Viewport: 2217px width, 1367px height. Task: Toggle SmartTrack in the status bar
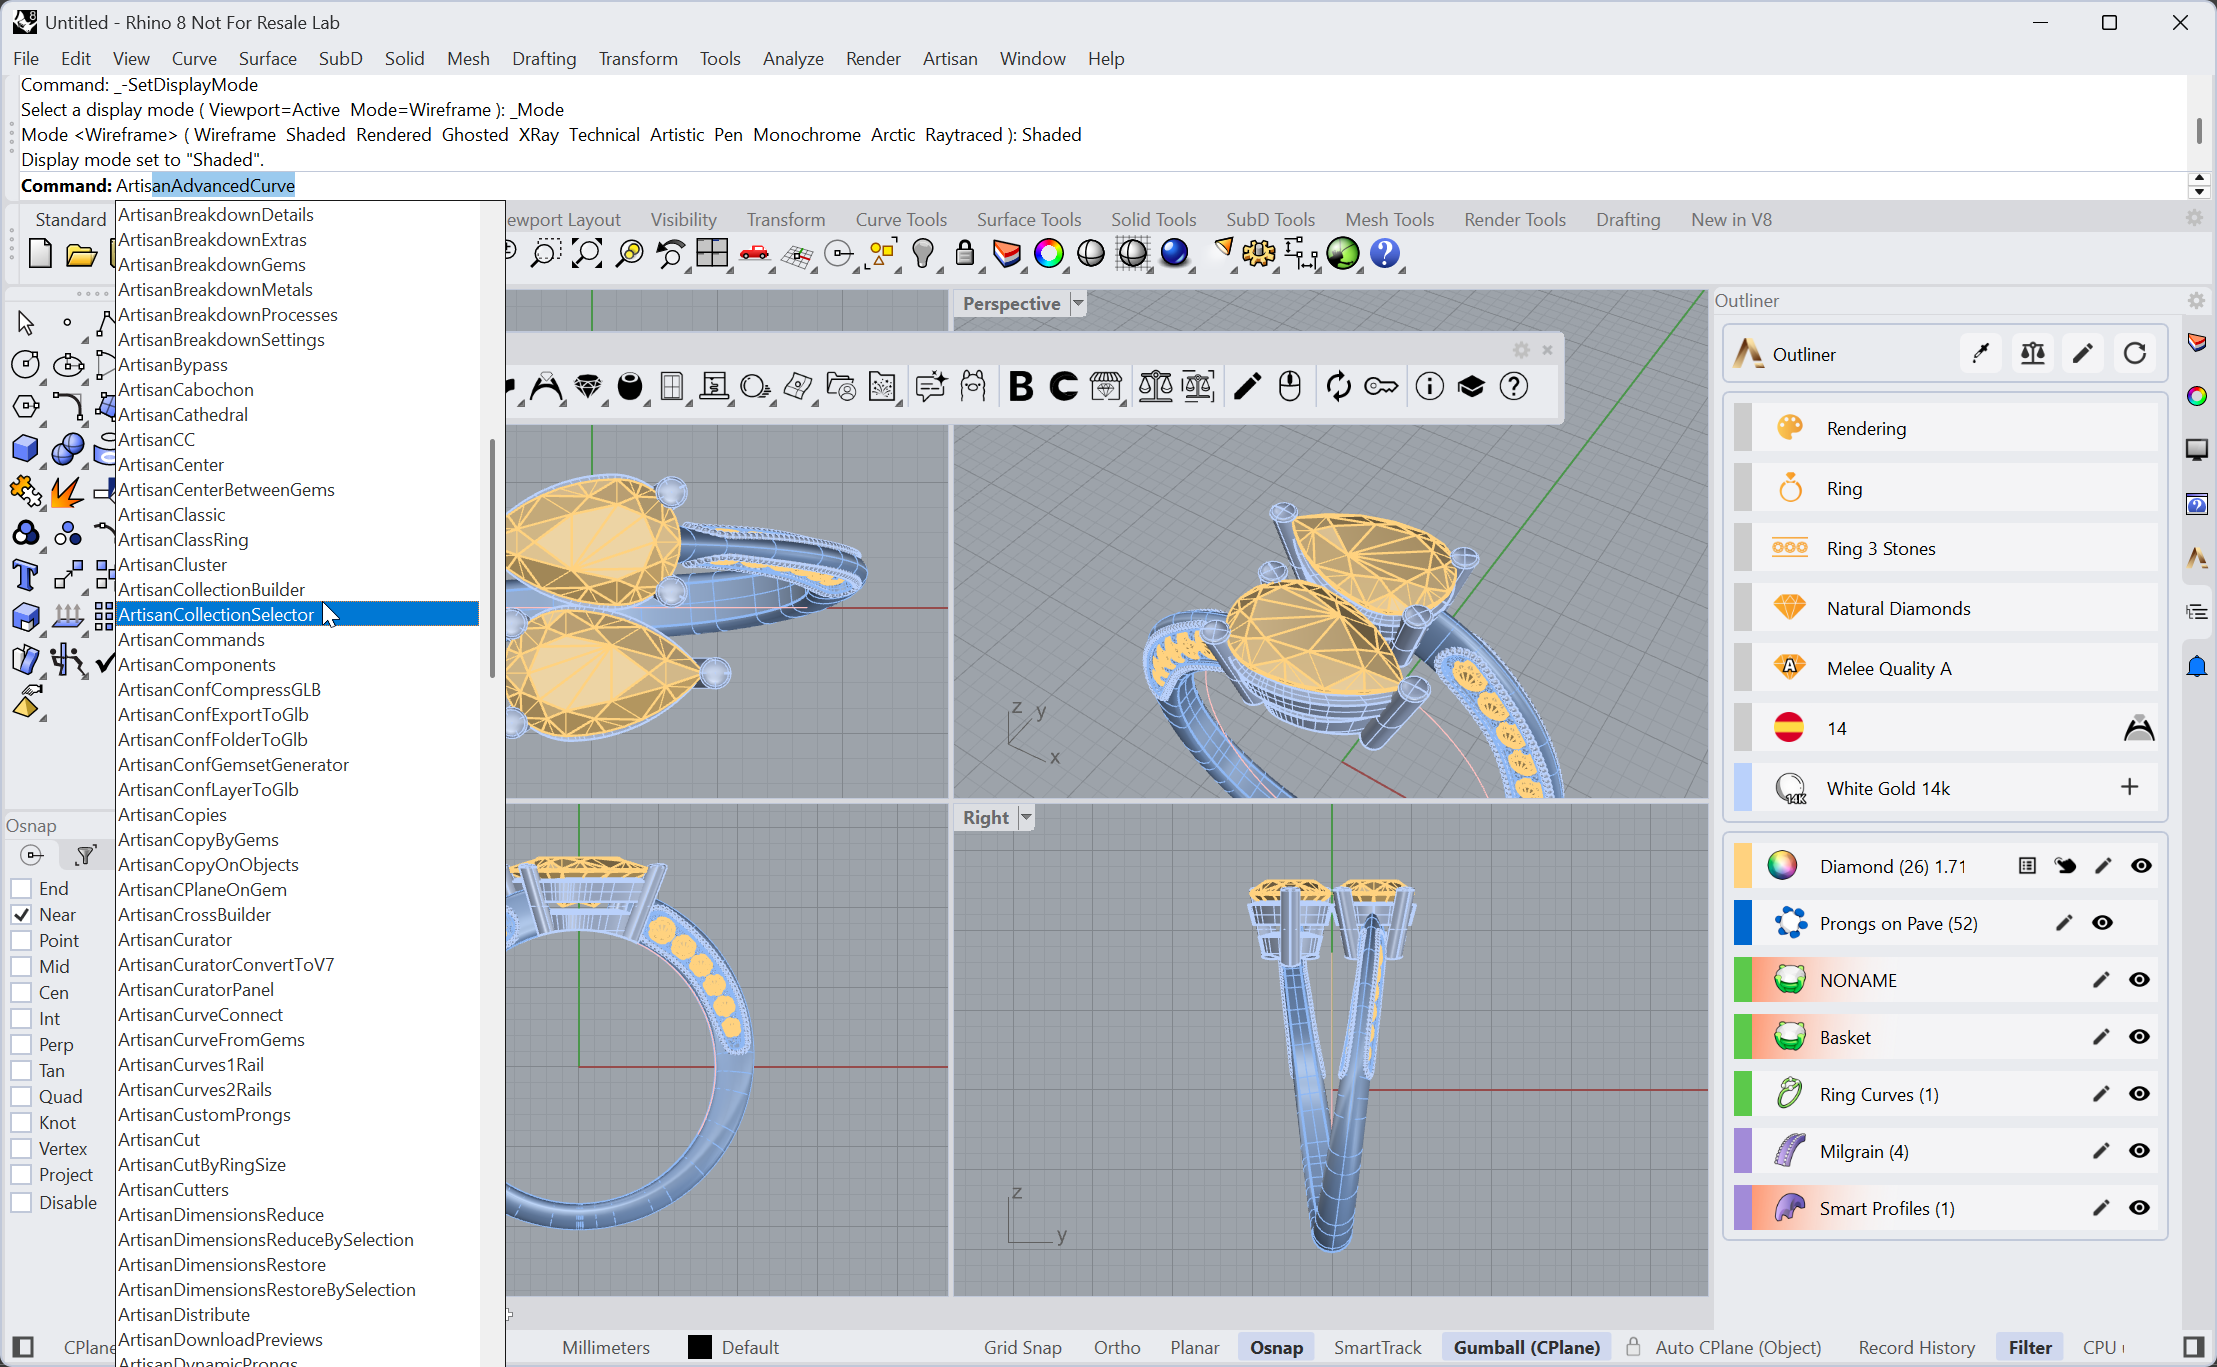click(x=1377, y=1347)
